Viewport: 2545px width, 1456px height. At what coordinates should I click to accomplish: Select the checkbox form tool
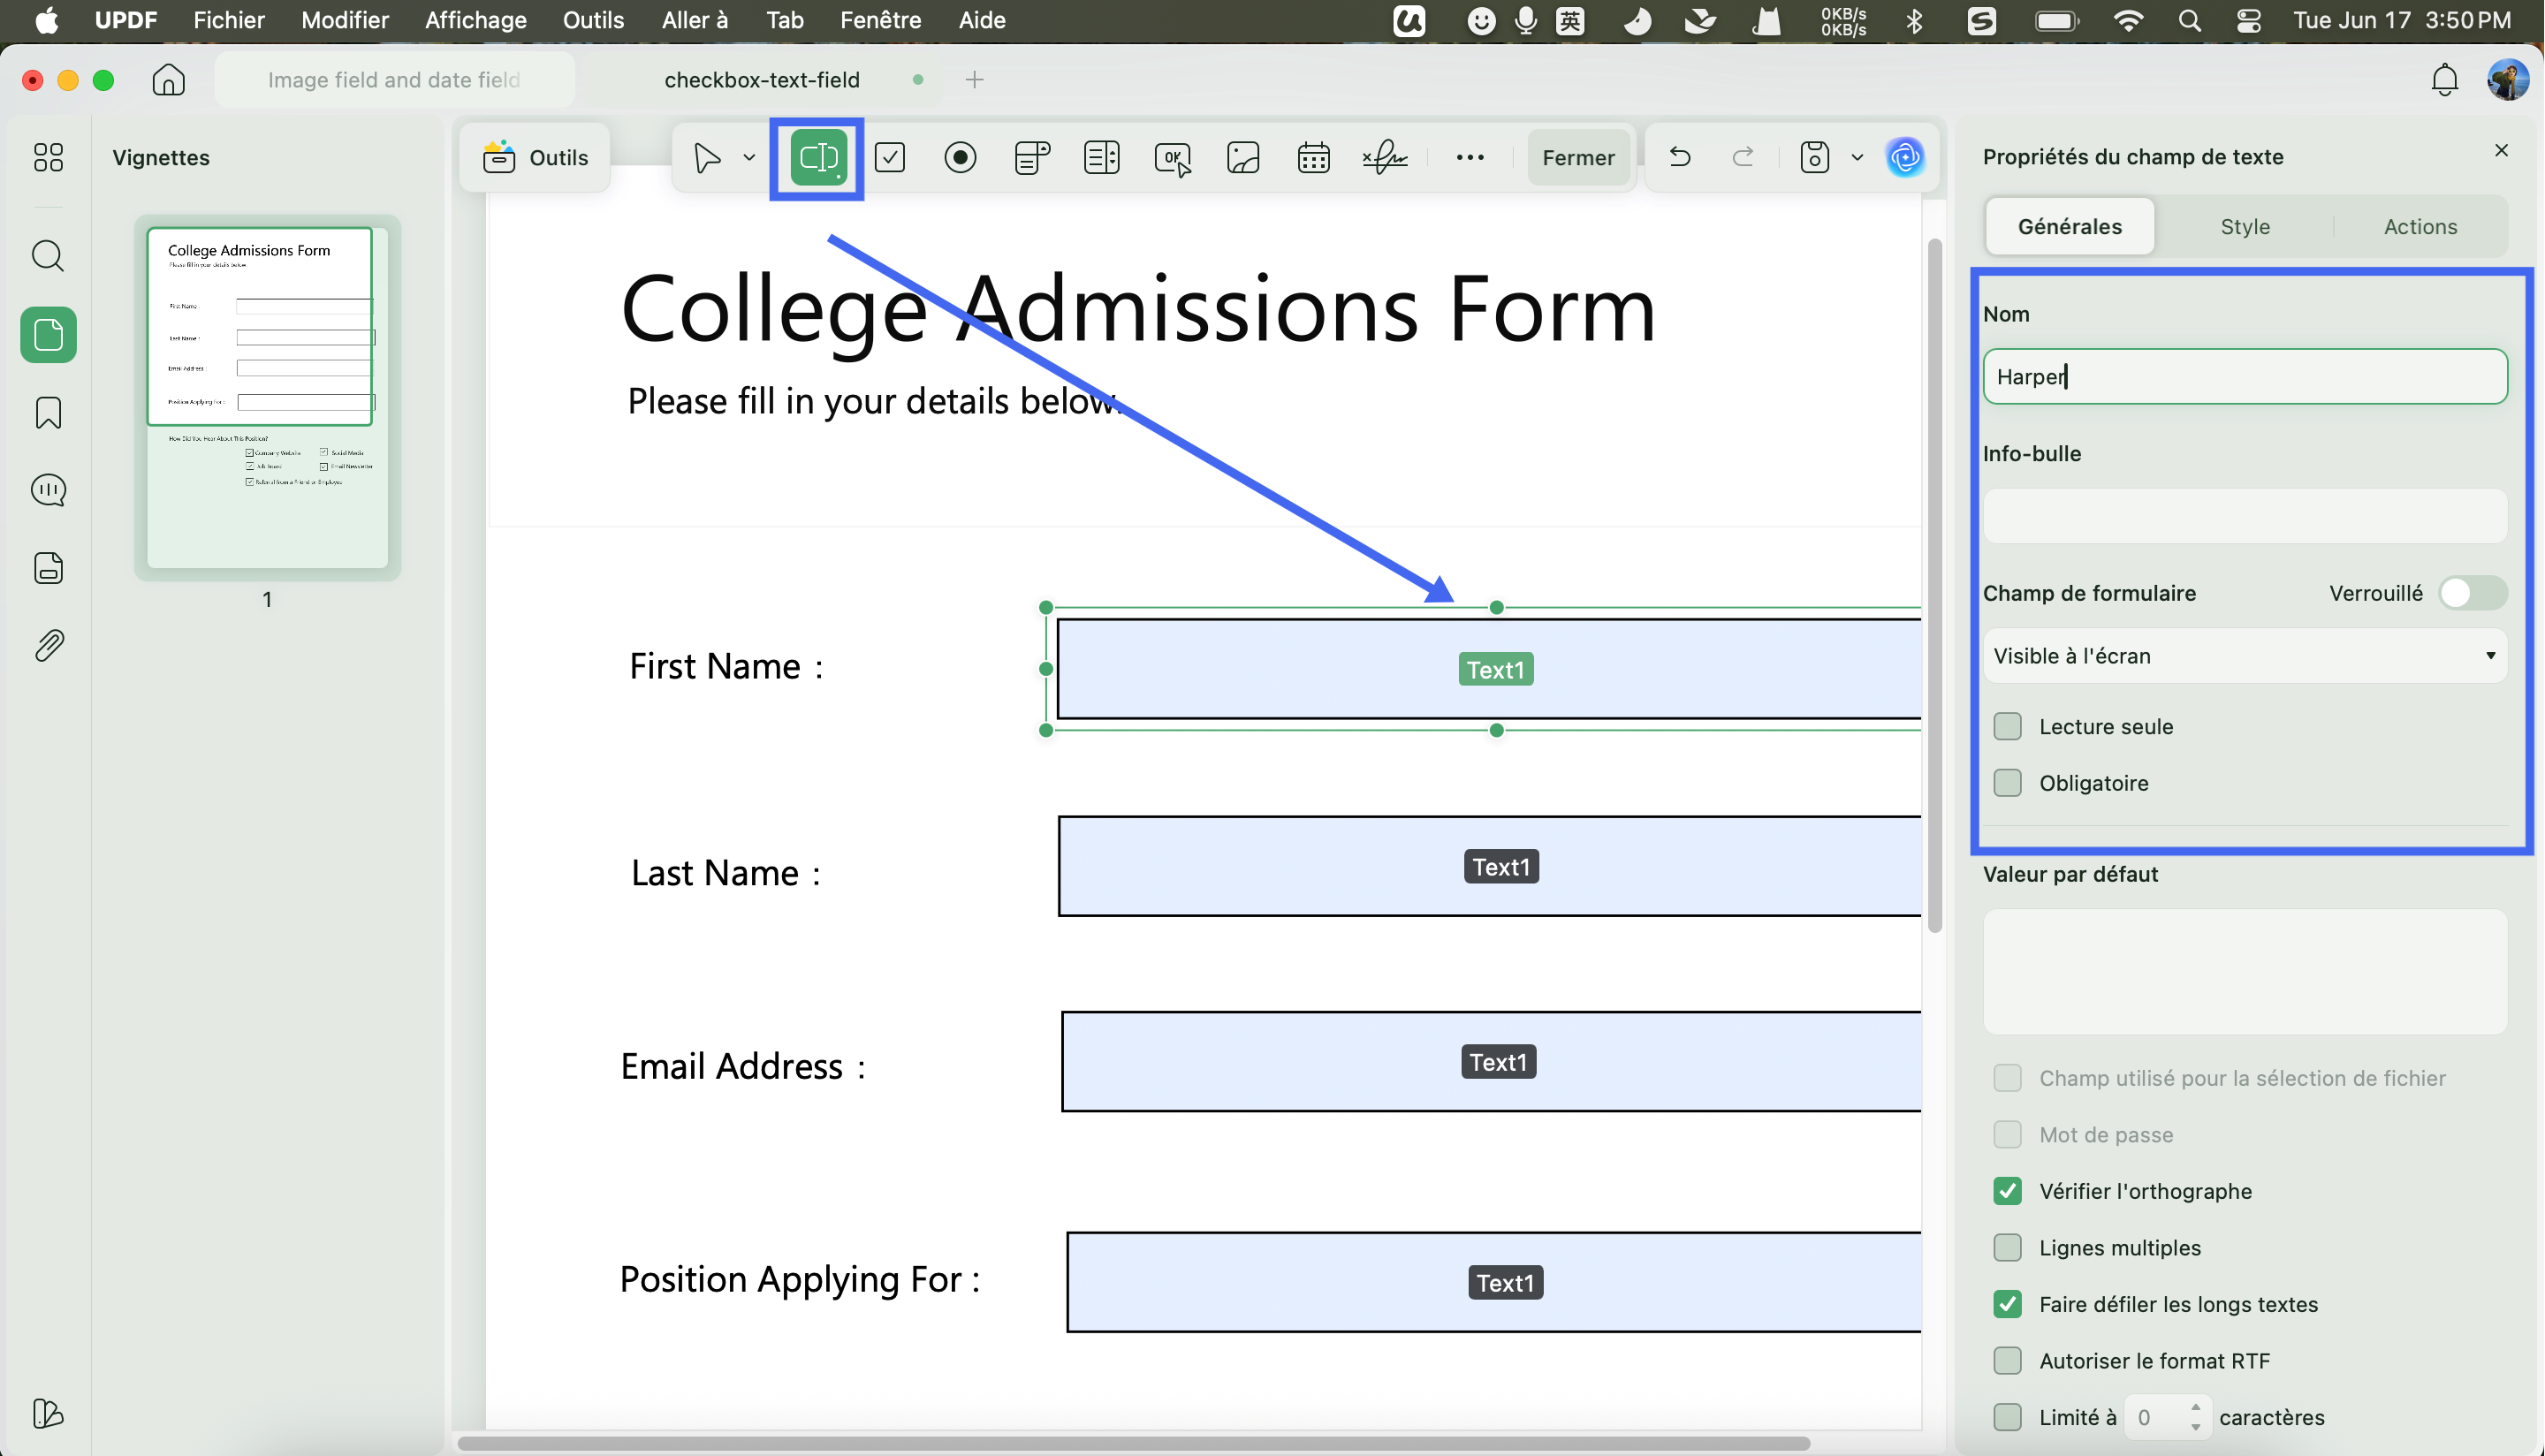[x=889, y=157]
